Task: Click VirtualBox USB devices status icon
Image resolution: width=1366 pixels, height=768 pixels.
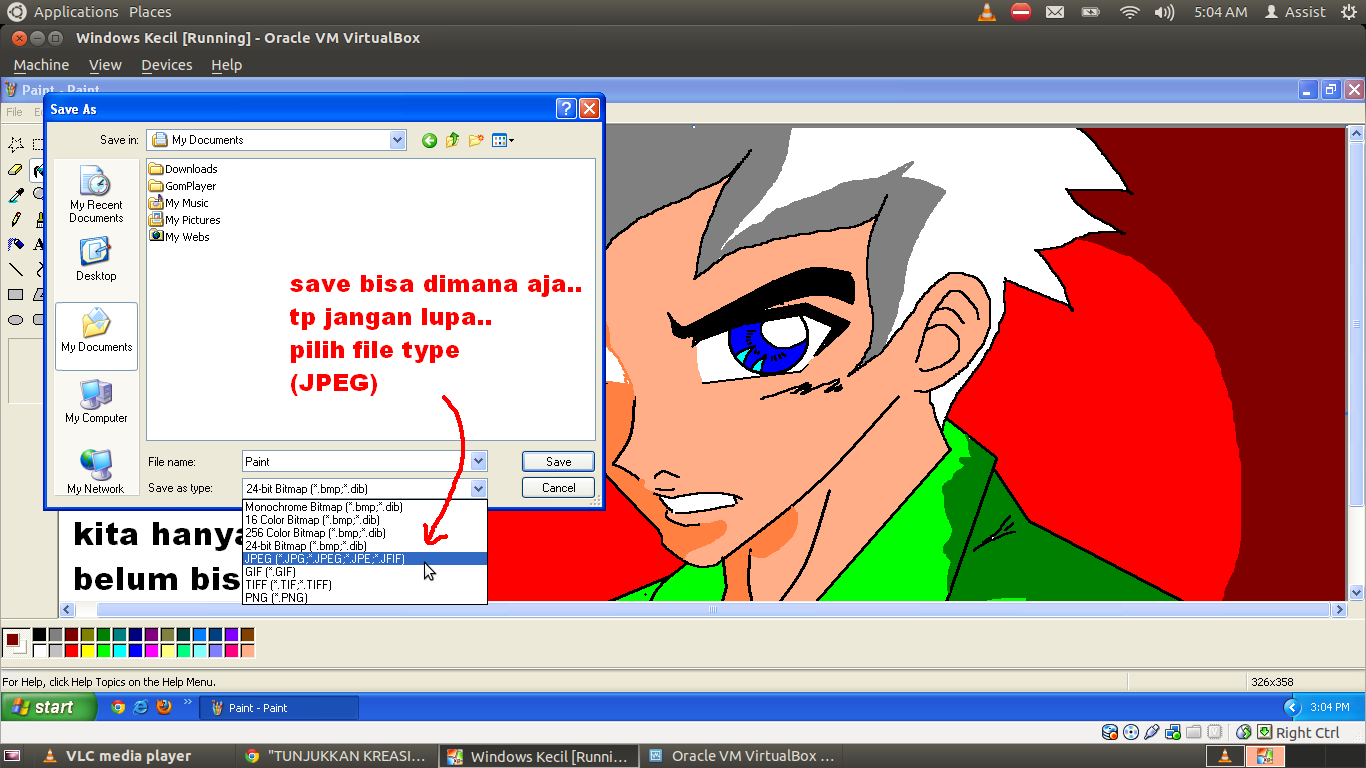Action: (x=1152, y=732)
